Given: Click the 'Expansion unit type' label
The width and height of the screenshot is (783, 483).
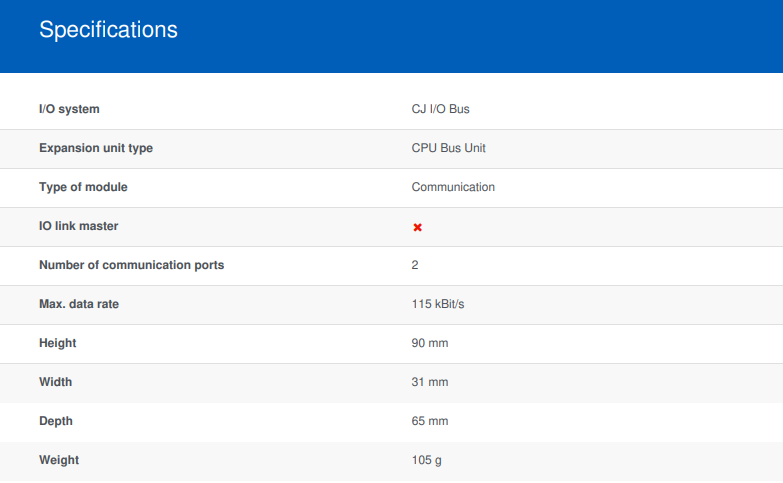Looking at the screenshot, I should 96,148.
